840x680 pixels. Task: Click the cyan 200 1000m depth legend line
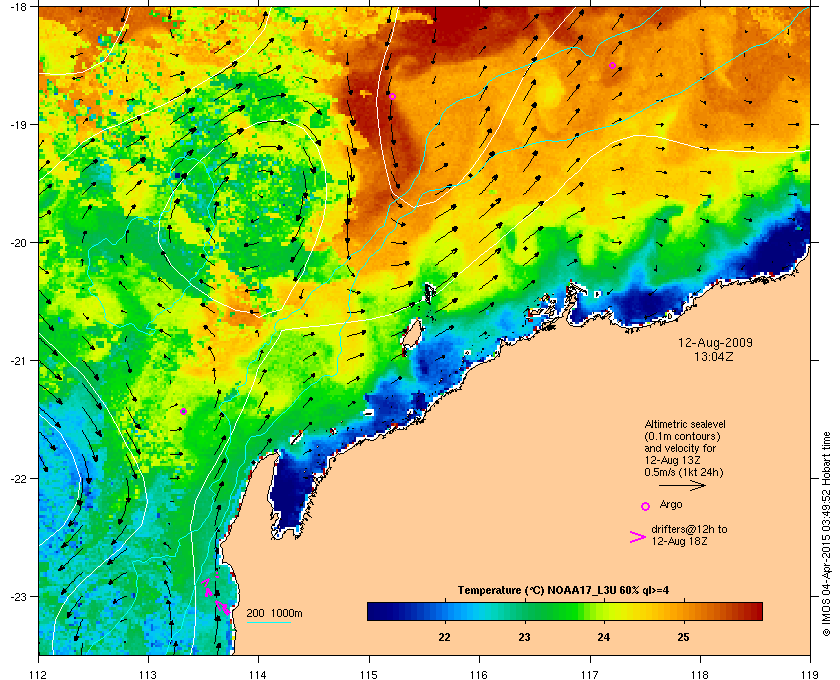[268, 623]
